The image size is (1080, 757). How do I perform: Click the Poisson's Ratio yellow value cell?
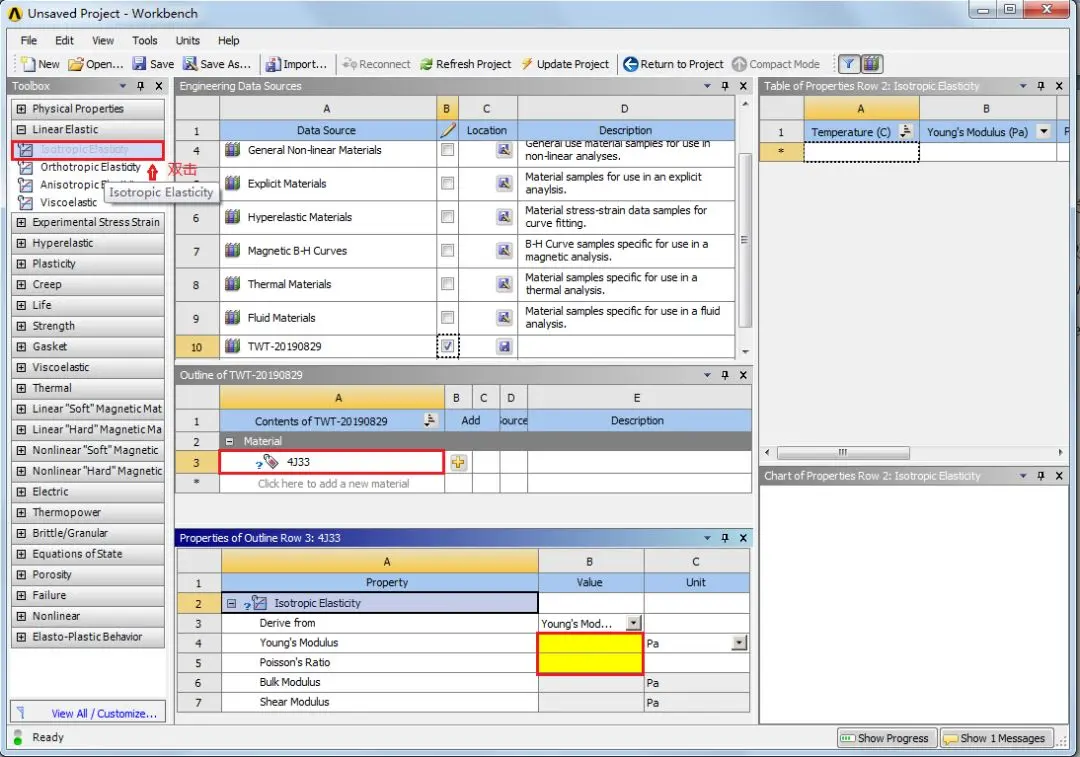[x=590, y=663]
